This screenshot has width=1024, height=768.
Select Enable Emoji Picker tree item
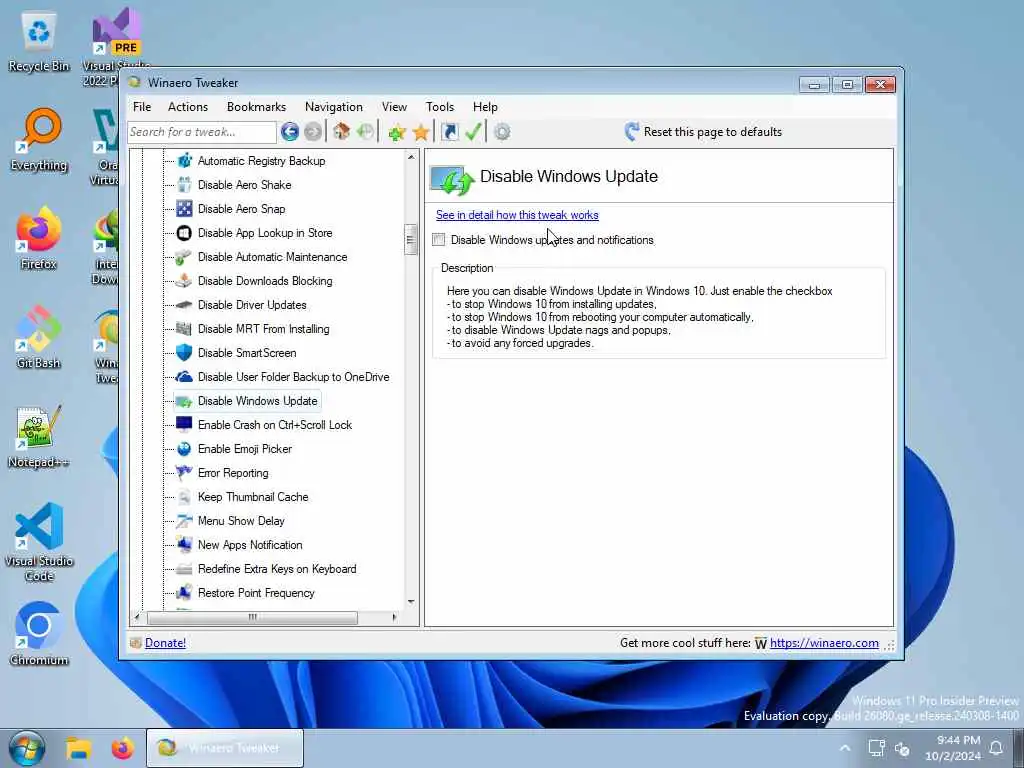point(244,449)
